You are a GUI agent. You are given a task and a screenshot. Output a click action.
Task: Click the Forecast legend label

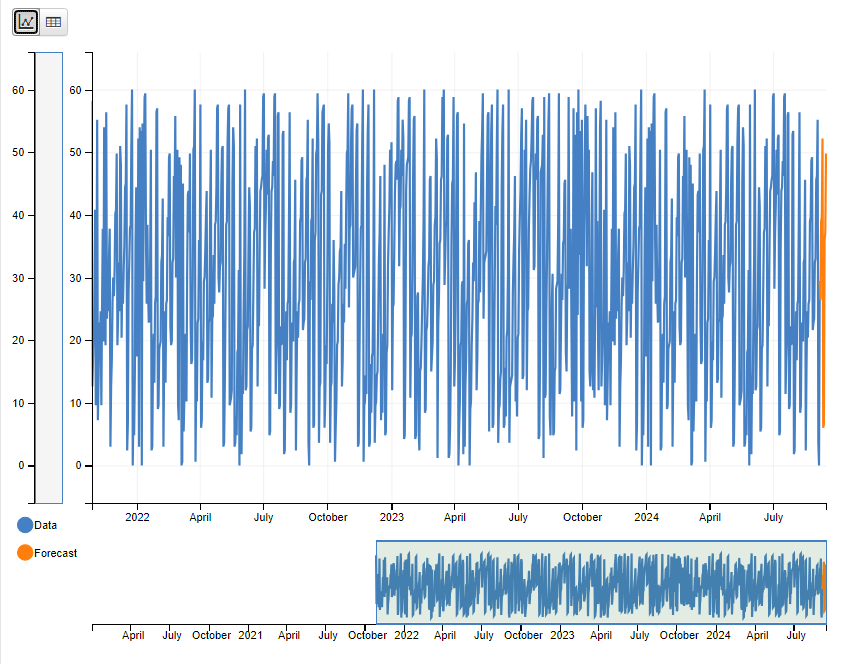pos(56,553)
